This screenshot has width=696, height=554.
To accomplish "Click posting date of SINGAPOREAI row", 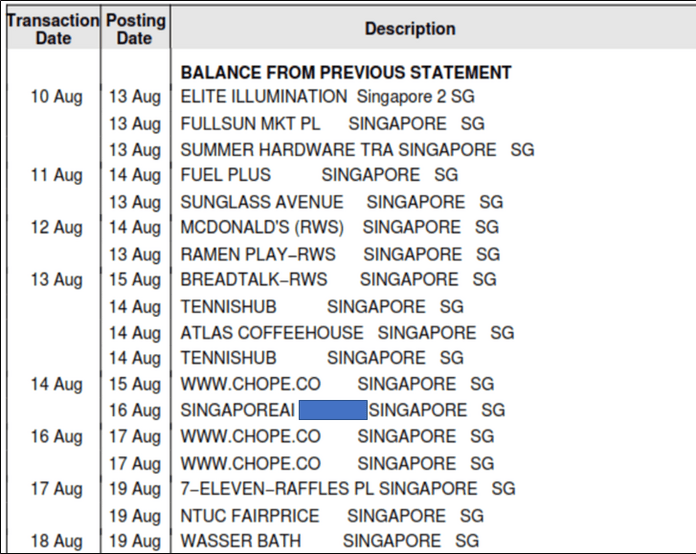I will [x=135, y=410].
